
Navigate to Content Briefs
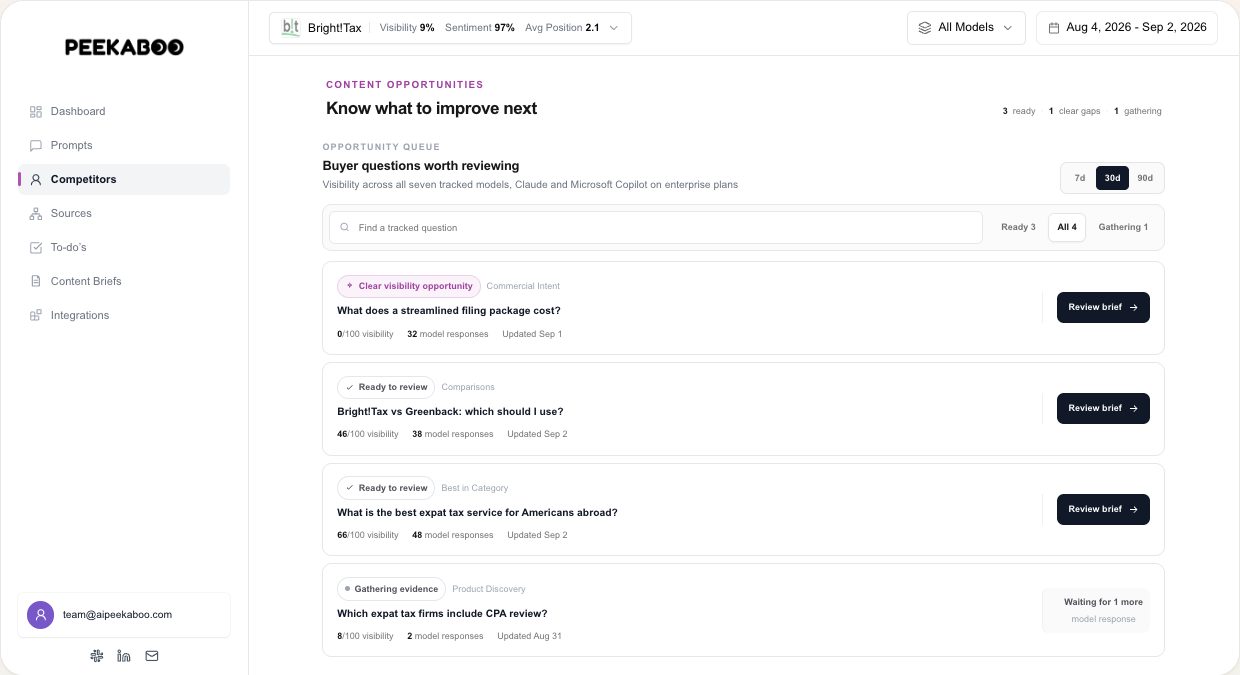pyautogui.click(x=124, y=281)
